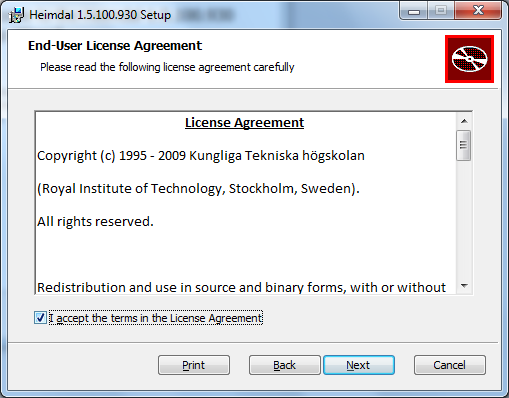Viewport: 509px width, 398px height.
Task: Uncheck the accept license terms checkbox
Action: click(x=40, y=318)
